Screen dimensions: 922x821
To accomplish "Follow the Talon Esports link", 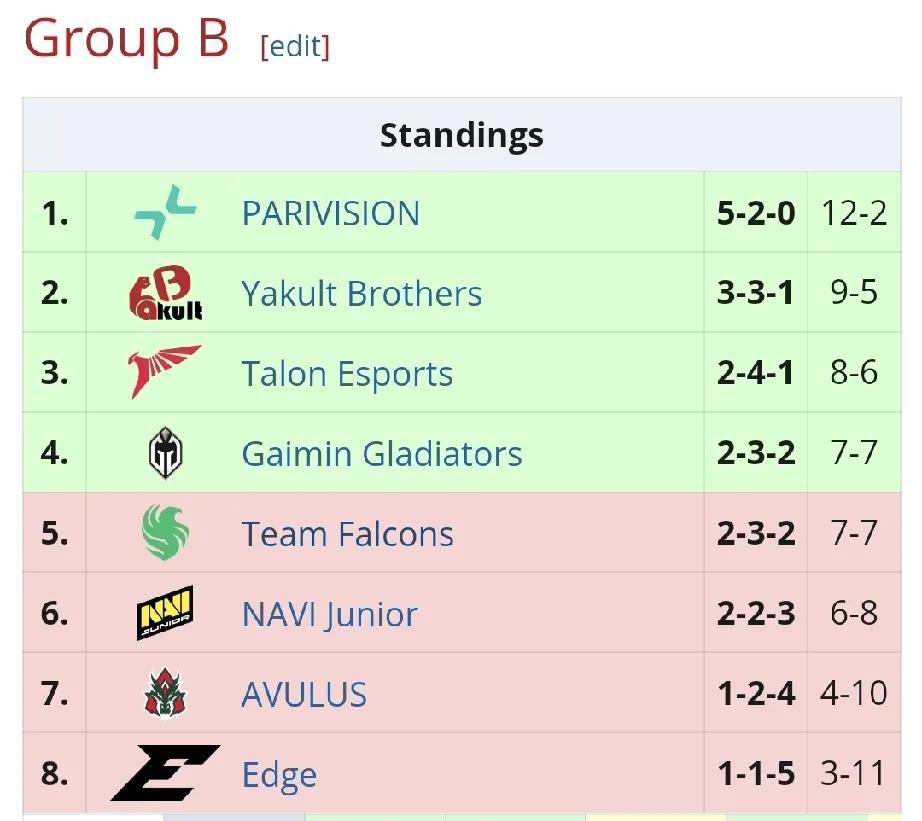I will pos(347,374).
